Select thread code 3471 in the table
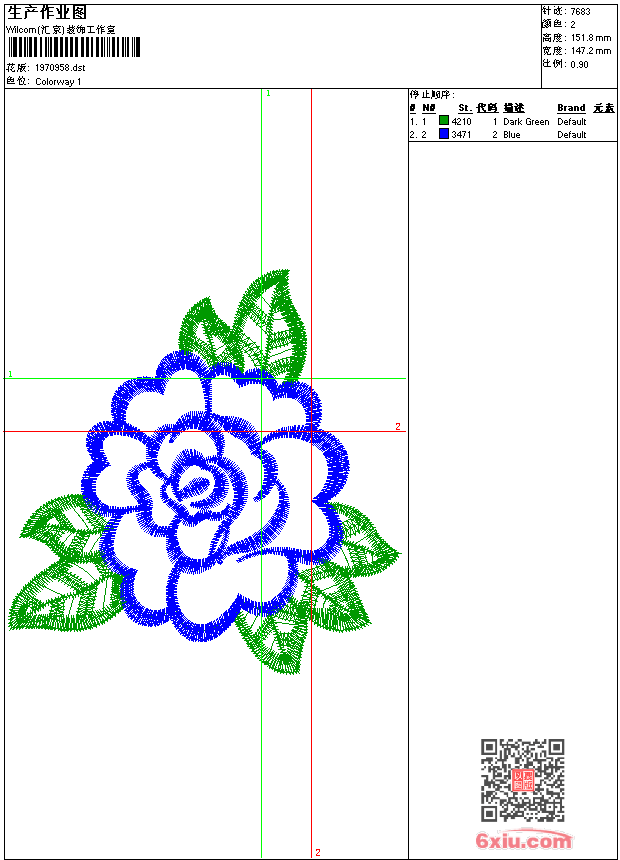 pyautogui.click(x=461, y=135)
